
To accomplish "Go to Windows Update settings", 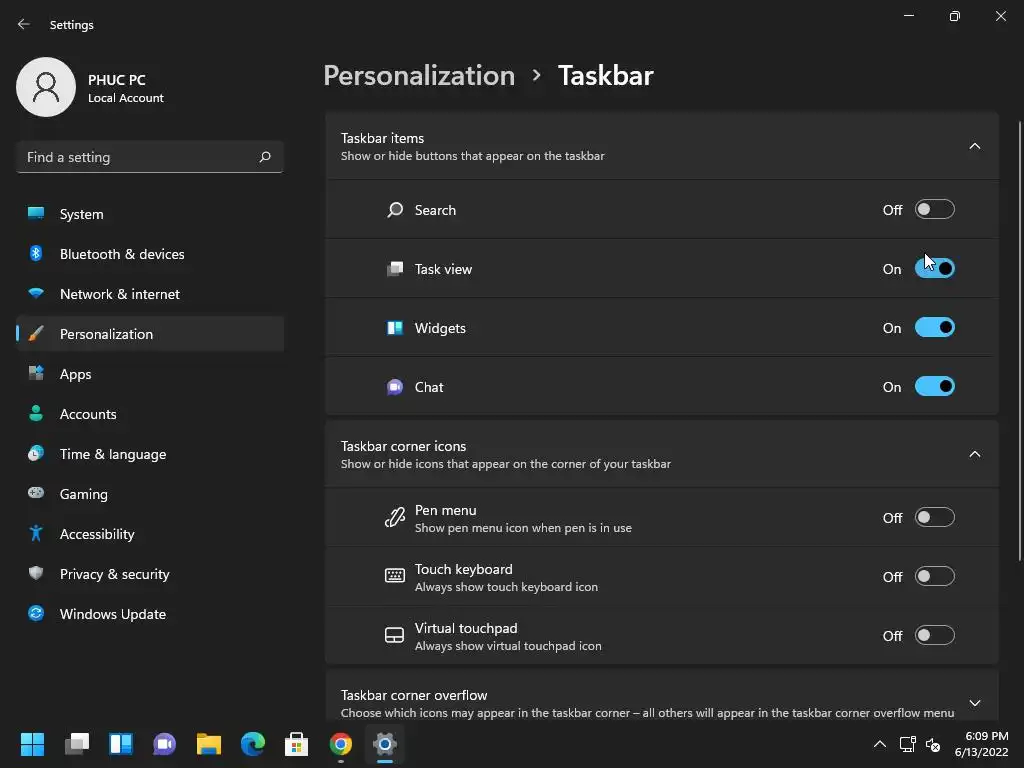I will (112, 614).
